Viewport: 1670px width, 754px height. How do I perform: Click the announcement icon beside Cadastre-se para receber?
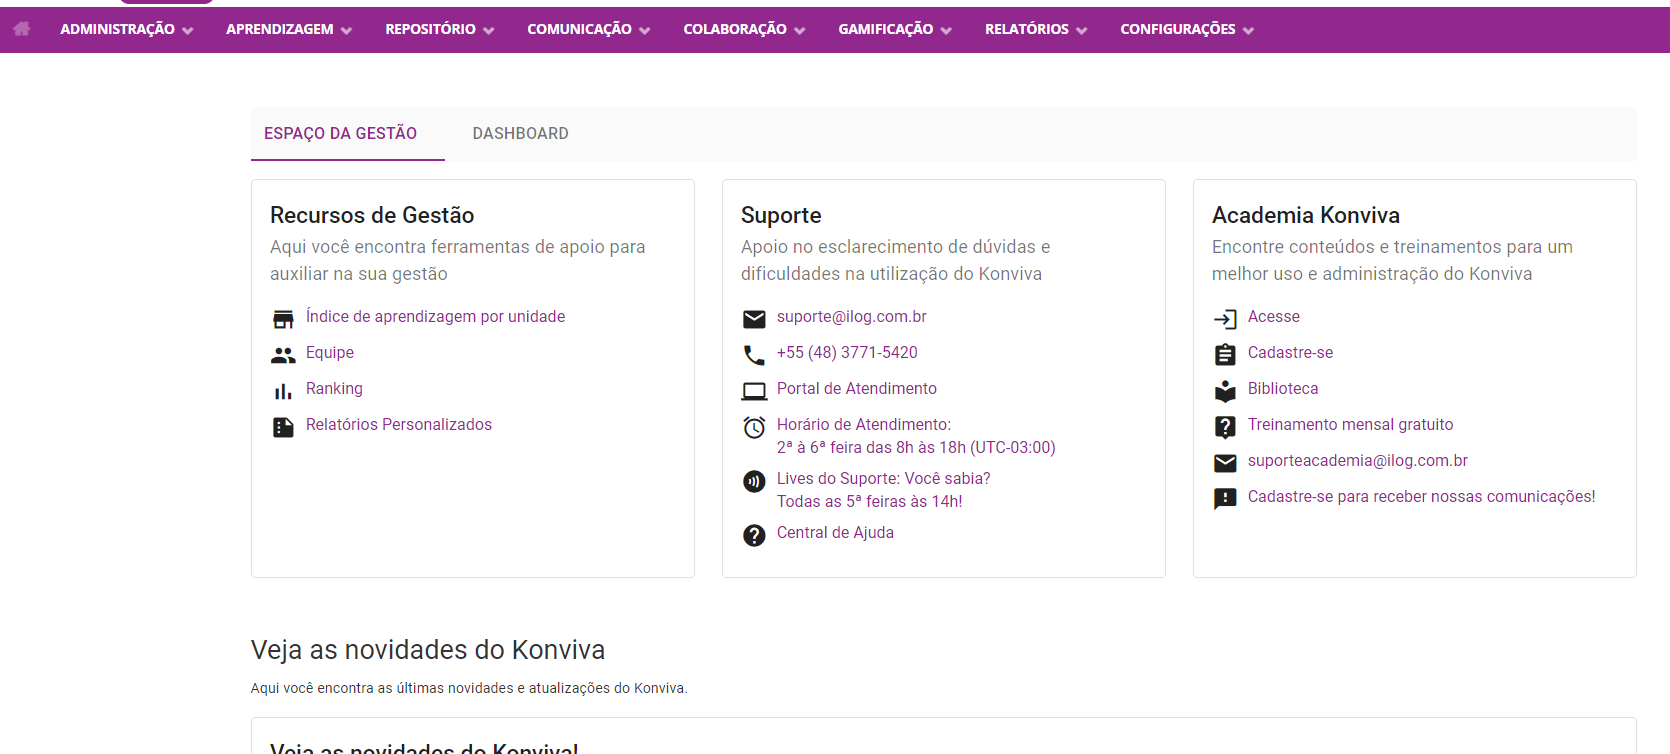pos(1225,499)
